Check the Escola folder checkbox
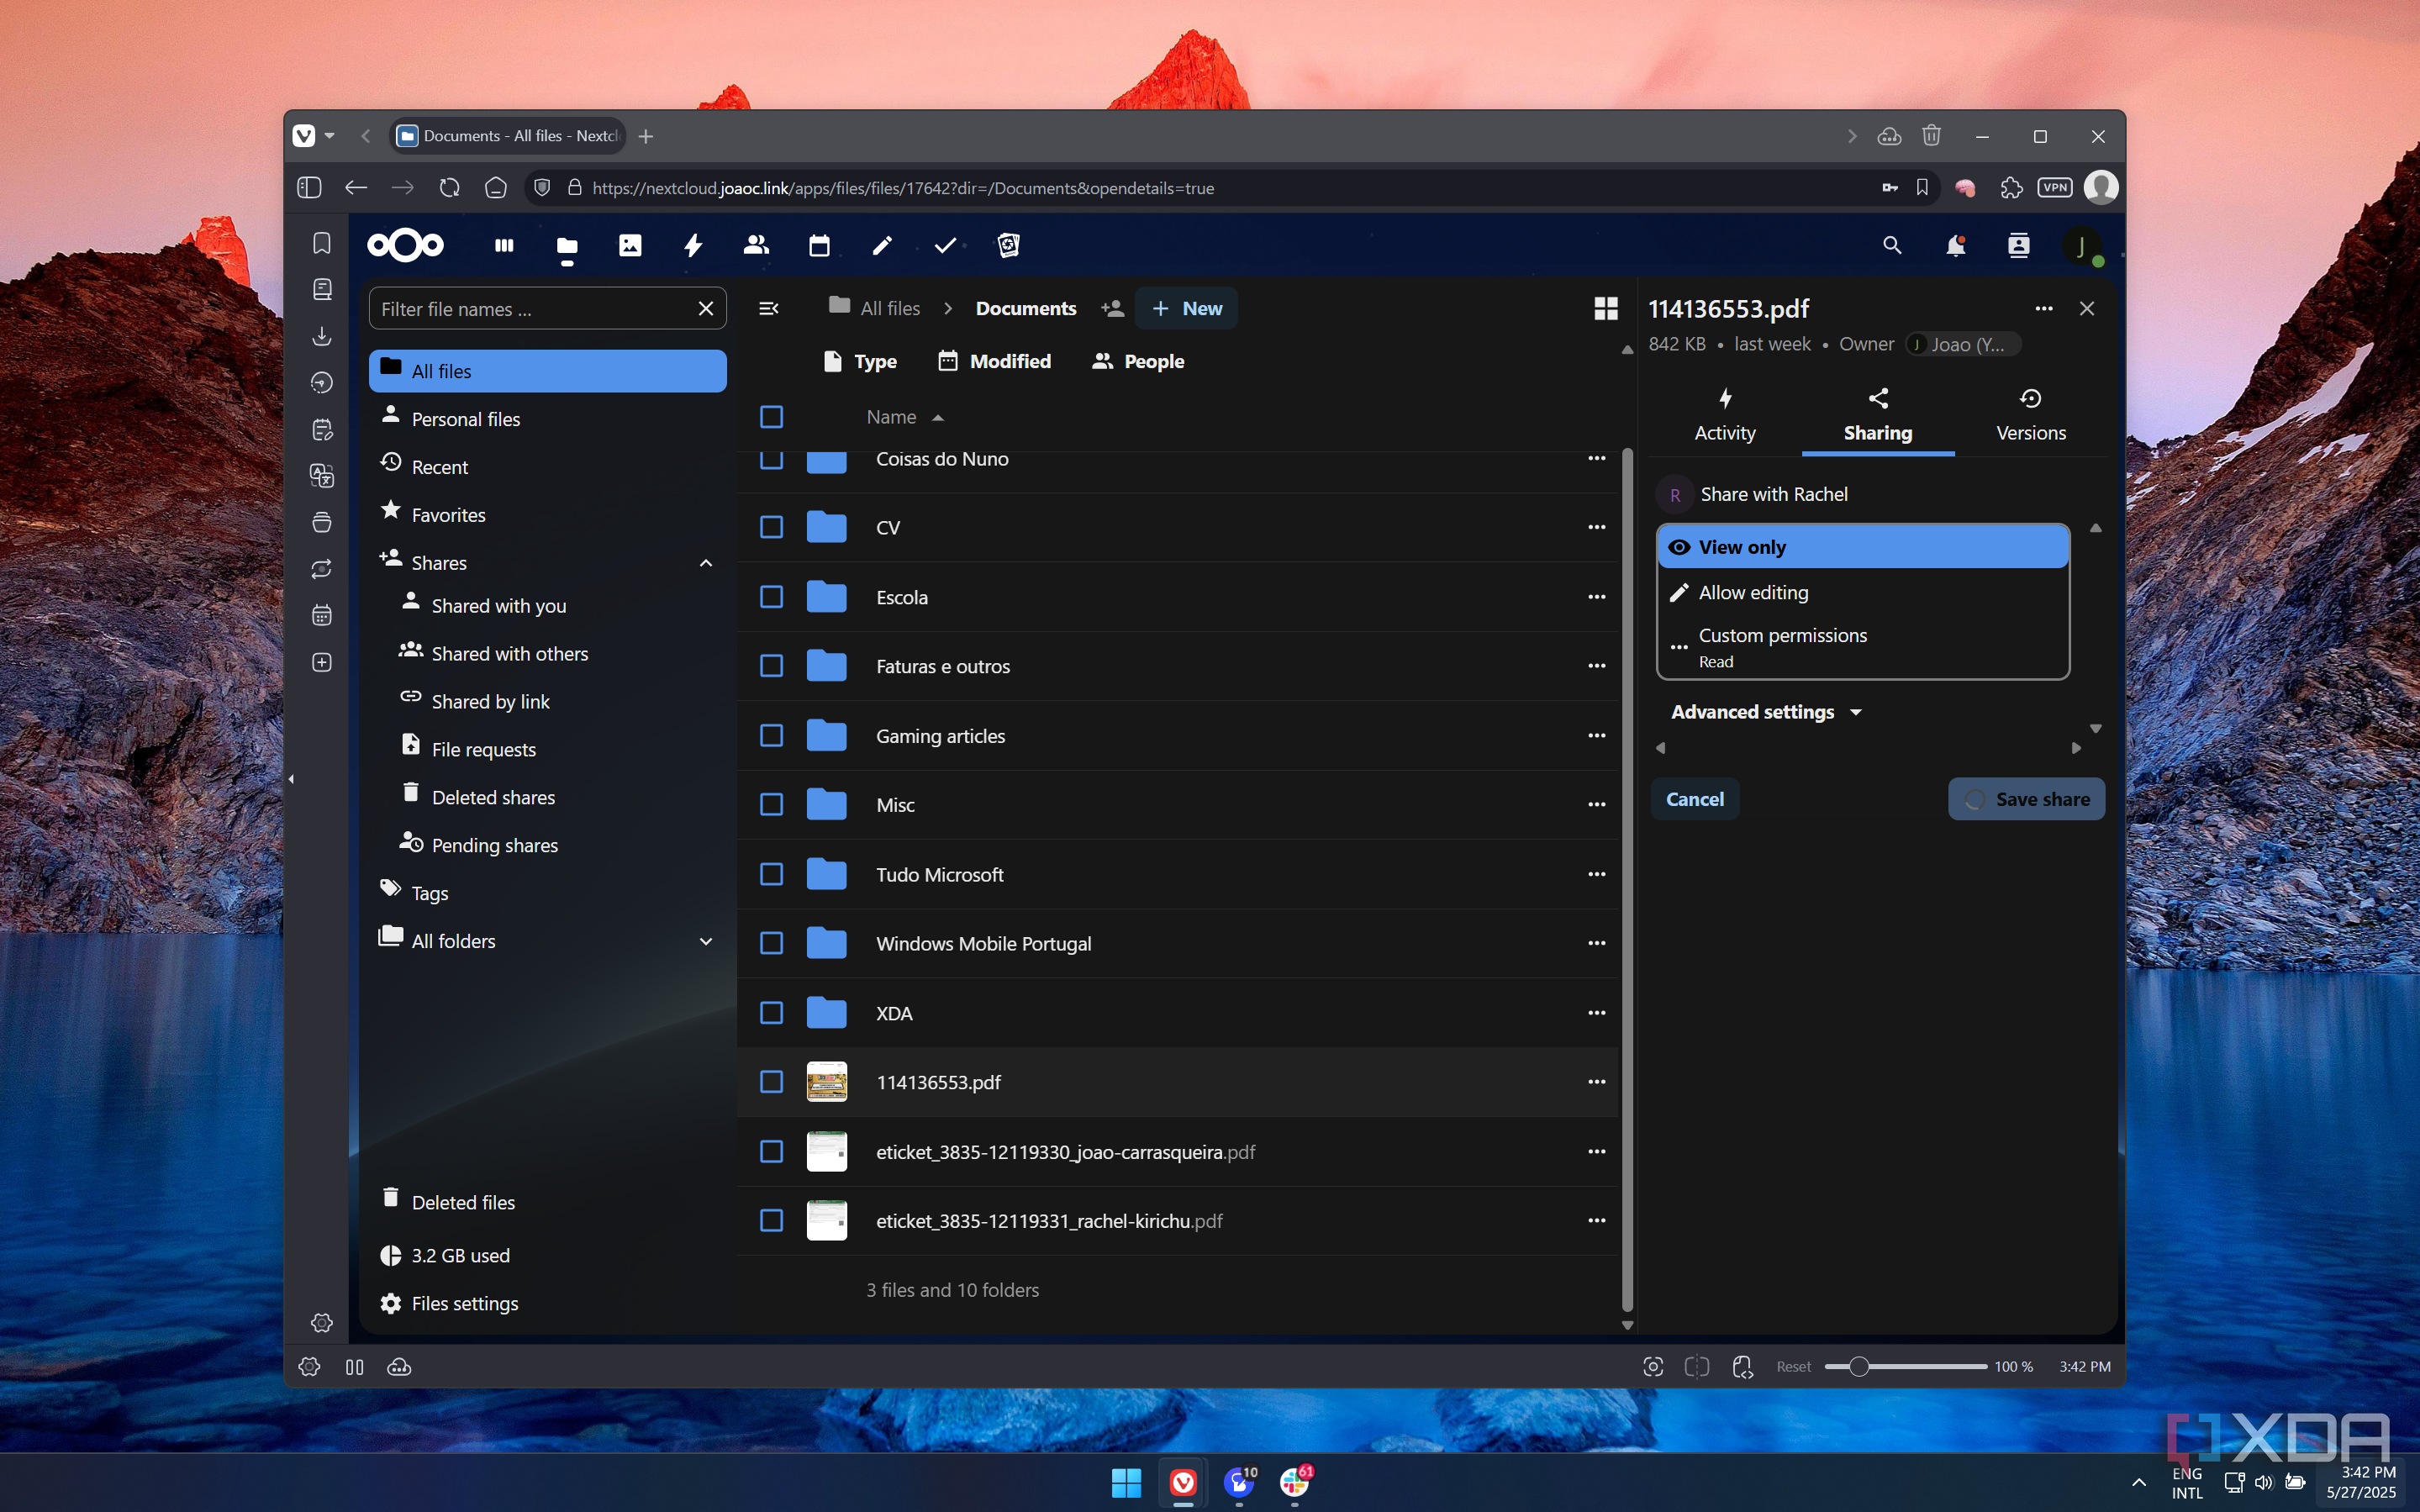This screenshot has width=2420, height=1512. click(771, 597)
